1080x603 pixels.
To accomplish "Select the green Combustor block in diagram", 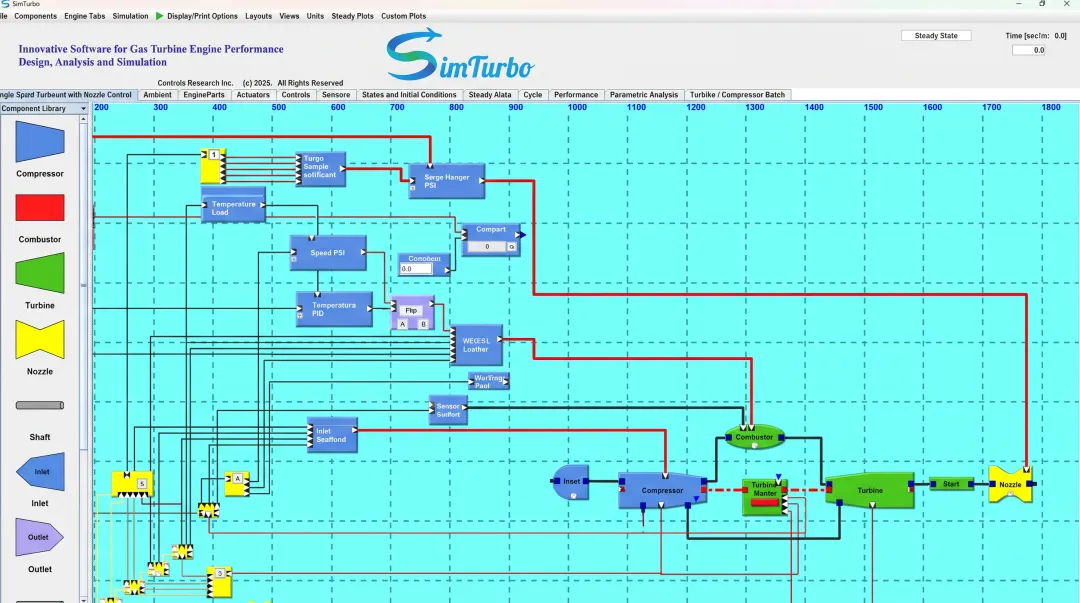I will [x=754, y=437].
